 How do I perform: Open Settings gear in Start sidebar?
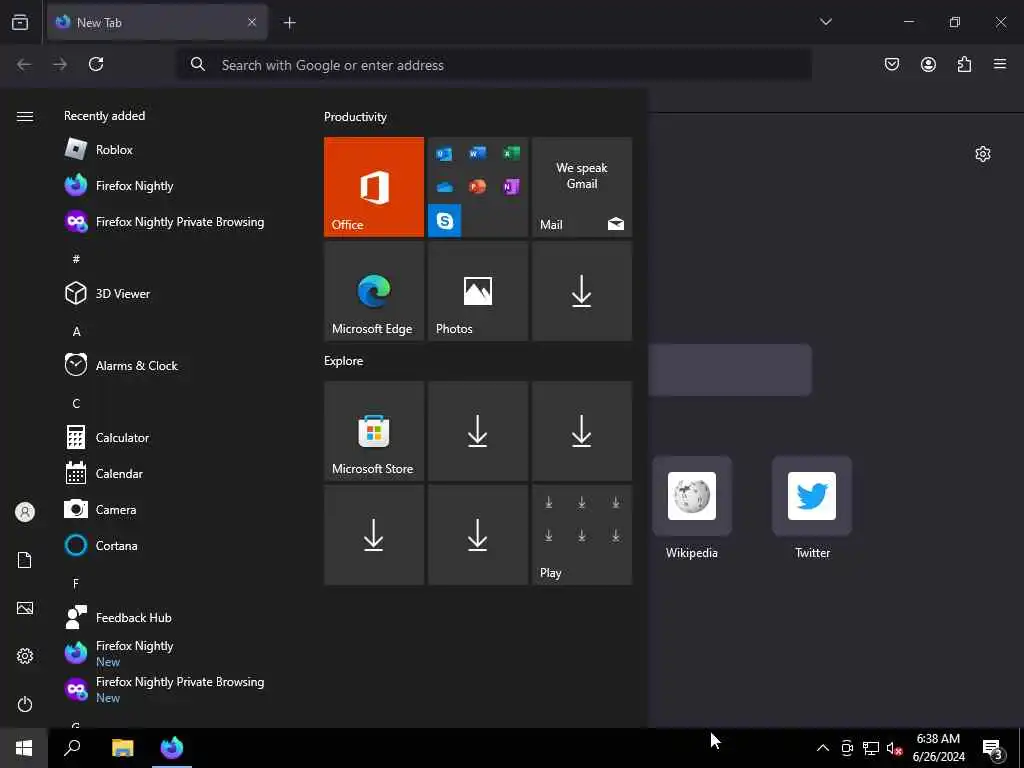[x=25, y=656]
